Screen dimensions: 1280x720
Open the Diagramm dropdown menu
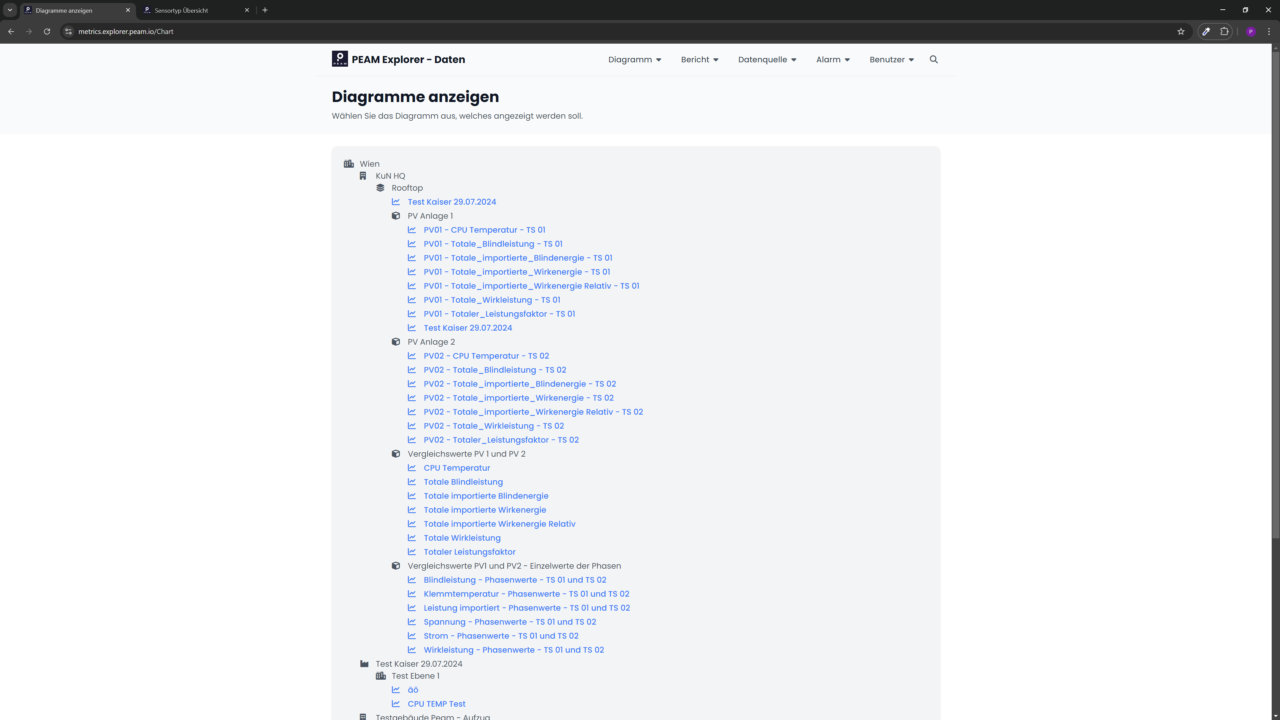tap(634, 60)
